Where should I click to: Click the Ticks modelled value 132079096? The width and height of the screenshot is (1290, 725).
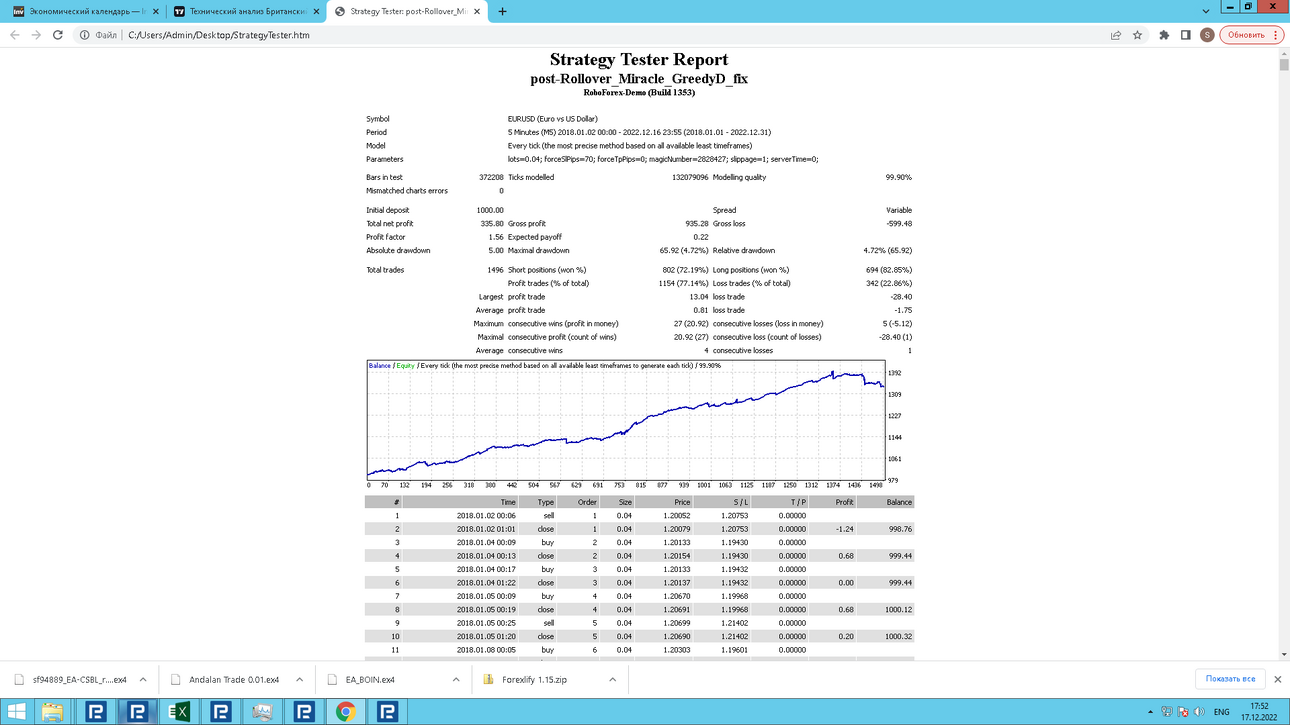click(691, 177)
